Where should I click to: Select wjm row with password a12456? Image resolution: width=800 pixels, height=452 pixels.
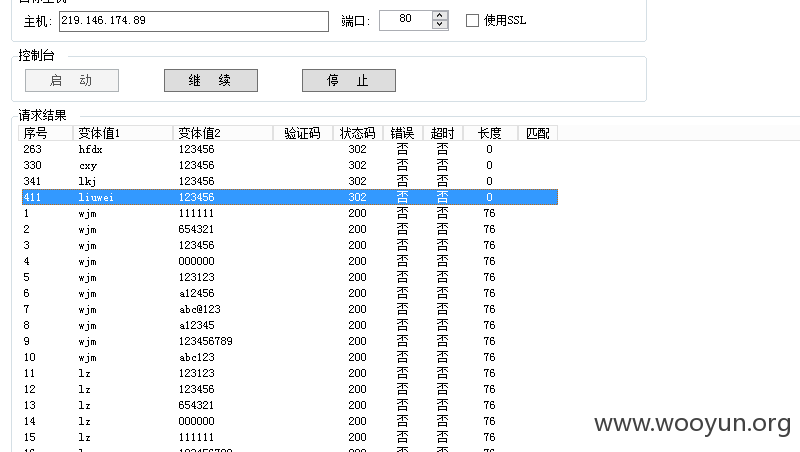tap(290, 293)
